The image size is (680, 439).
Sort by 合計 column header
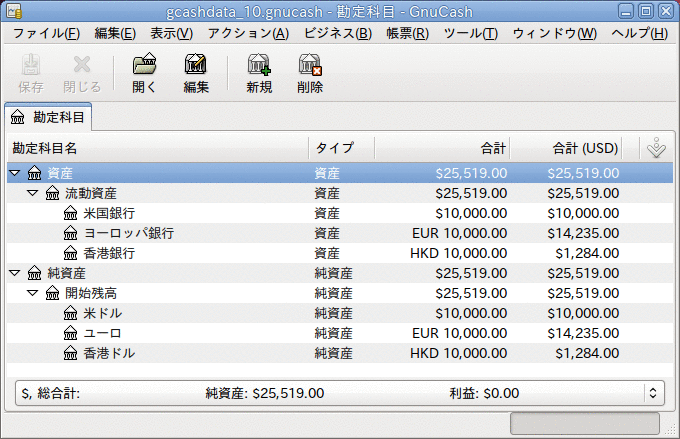pos(442,148)
